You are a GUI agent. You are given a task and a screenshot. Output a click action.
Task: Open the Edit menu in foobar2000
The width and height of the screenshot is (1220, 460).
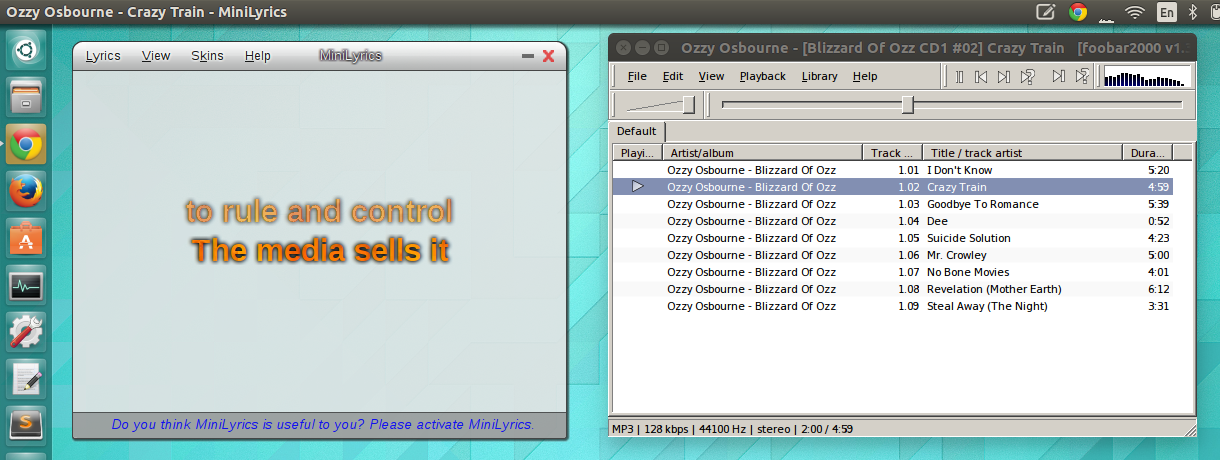click(673, 76)
